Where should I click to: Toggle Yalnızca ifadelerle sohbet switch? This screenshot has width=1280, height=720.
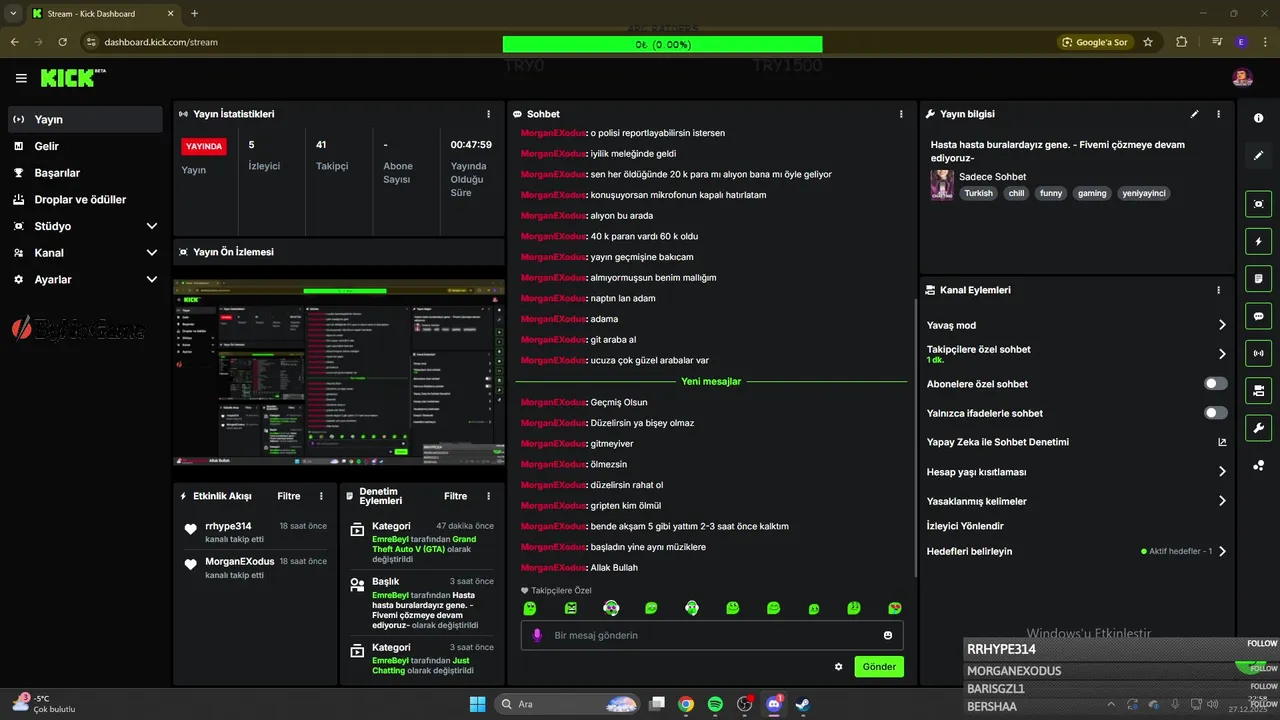[x=1216, y=413]
